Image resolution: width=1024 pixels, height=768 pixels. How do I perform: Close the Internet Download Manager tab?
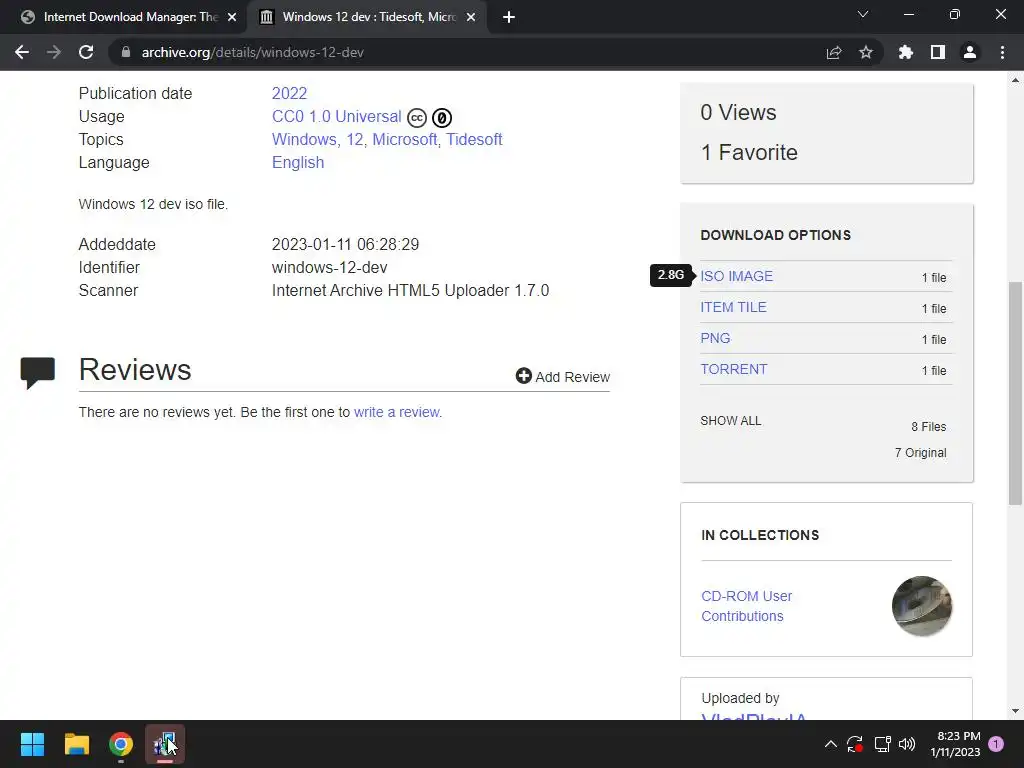coord(232,17)
